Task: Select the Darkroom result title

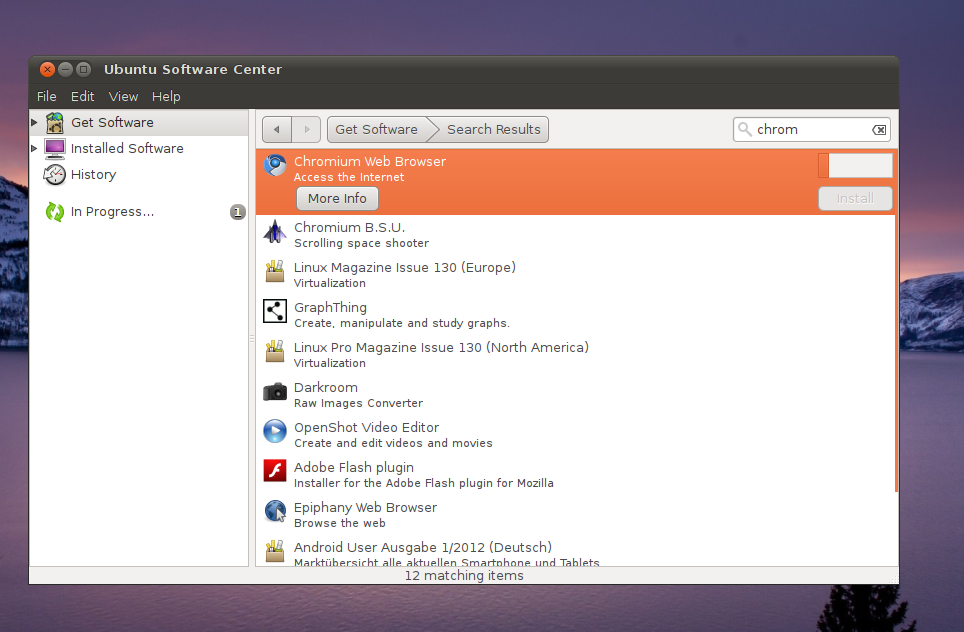Action: click(326, 387)
